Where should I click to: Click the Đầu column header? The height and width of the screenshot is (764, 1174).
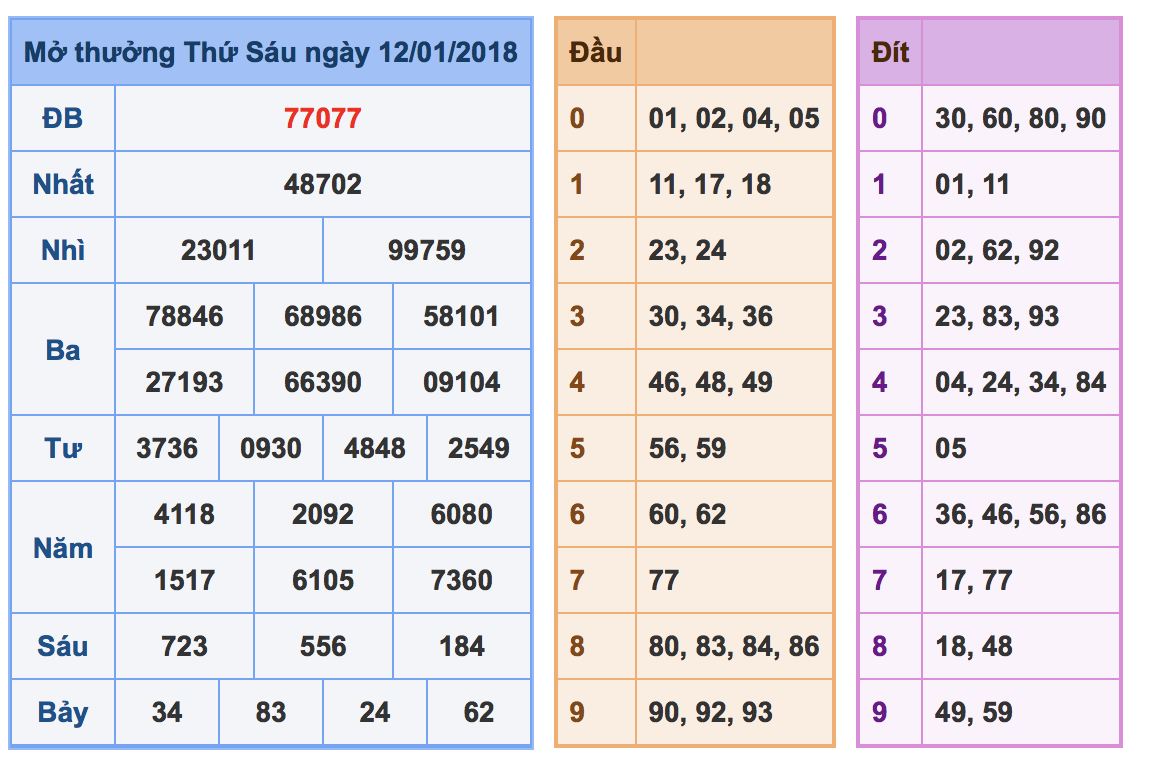click(x=595, y=52)
